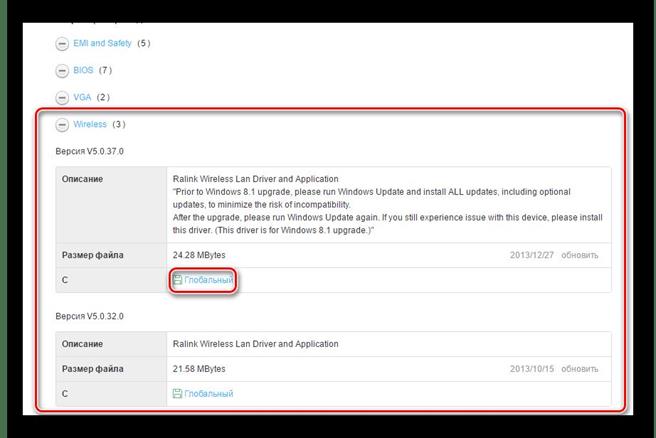The height and width of the screenshot is (438, 656).
Task: Click the (7) count beside BIOS
Action: (105, 70)
